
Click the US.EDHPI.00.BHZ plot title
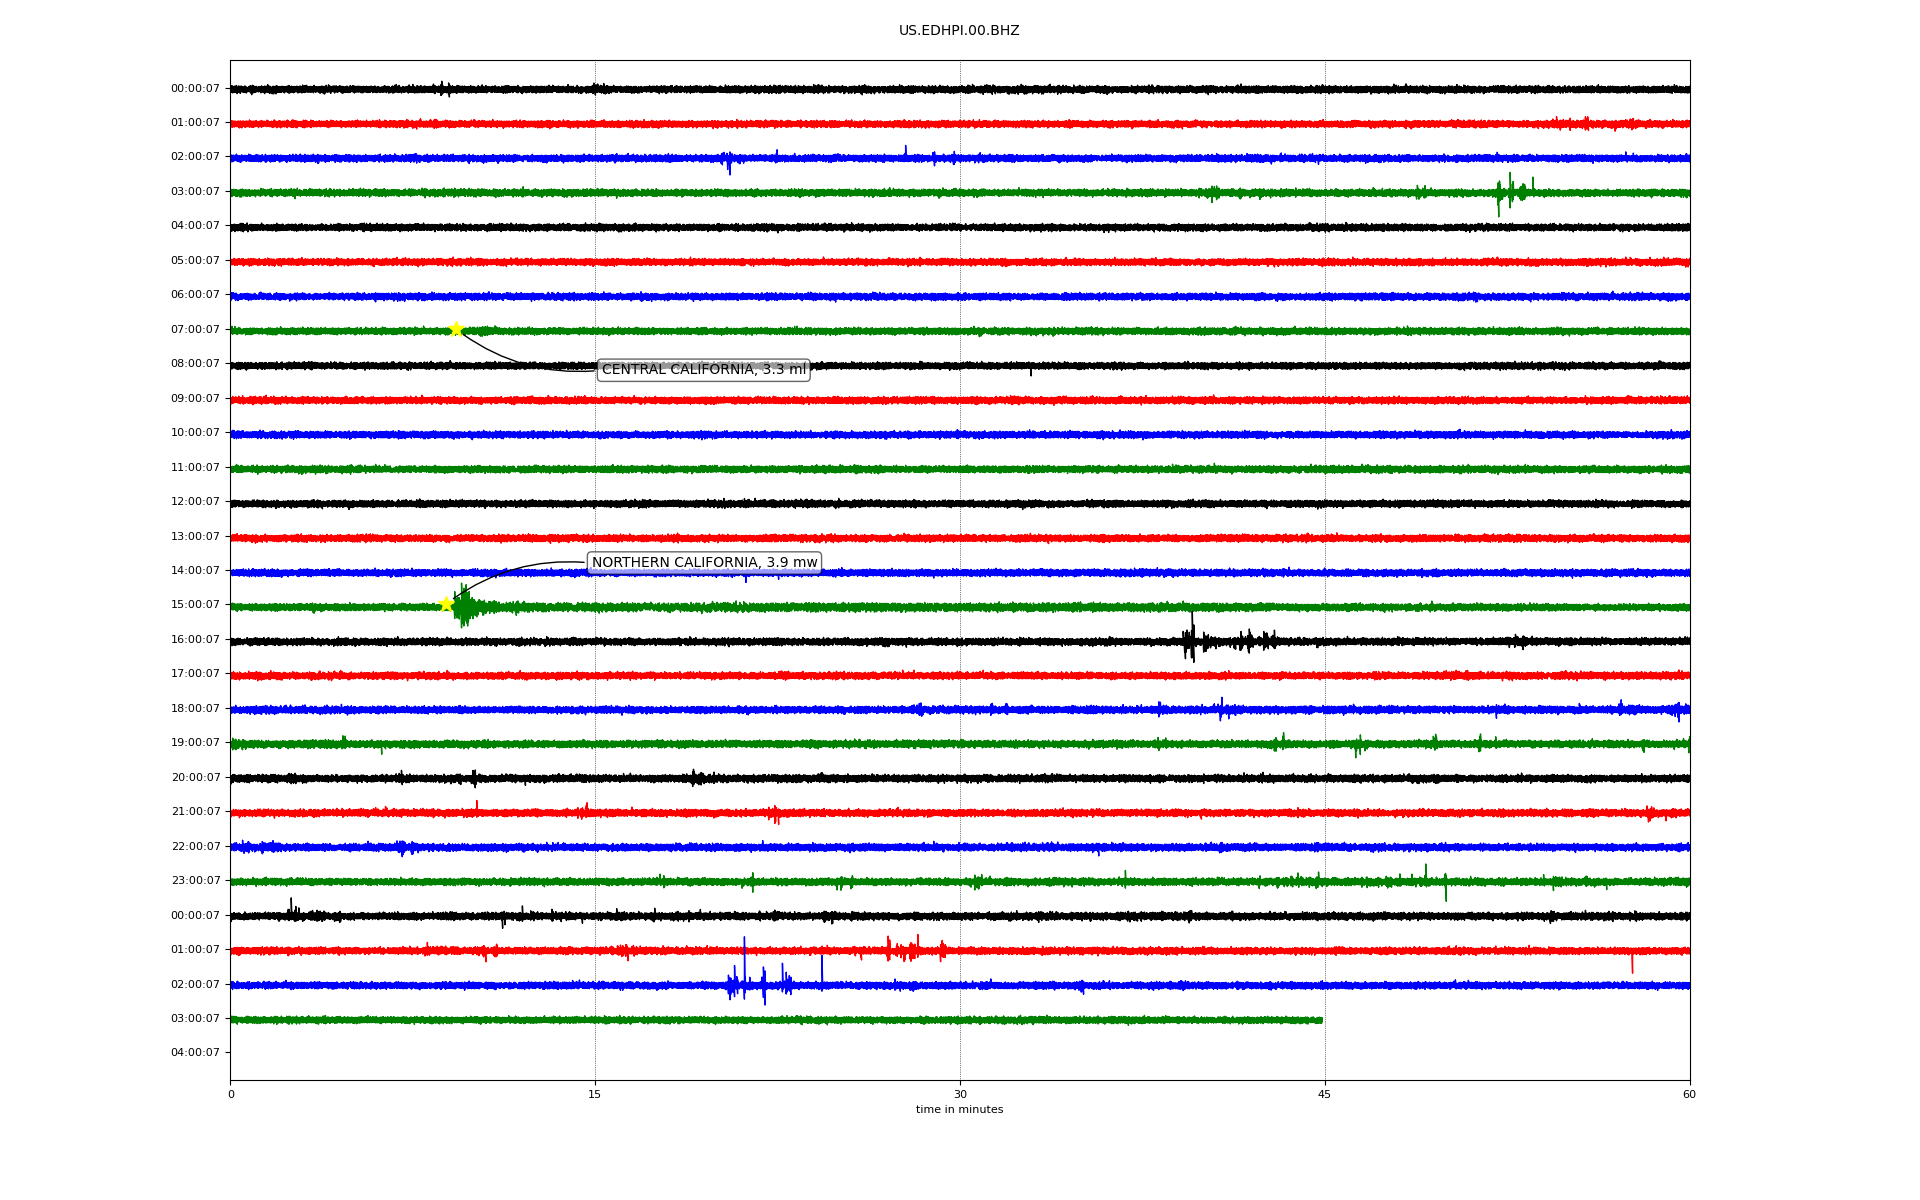pyautogui.click(x=959, y=31)
